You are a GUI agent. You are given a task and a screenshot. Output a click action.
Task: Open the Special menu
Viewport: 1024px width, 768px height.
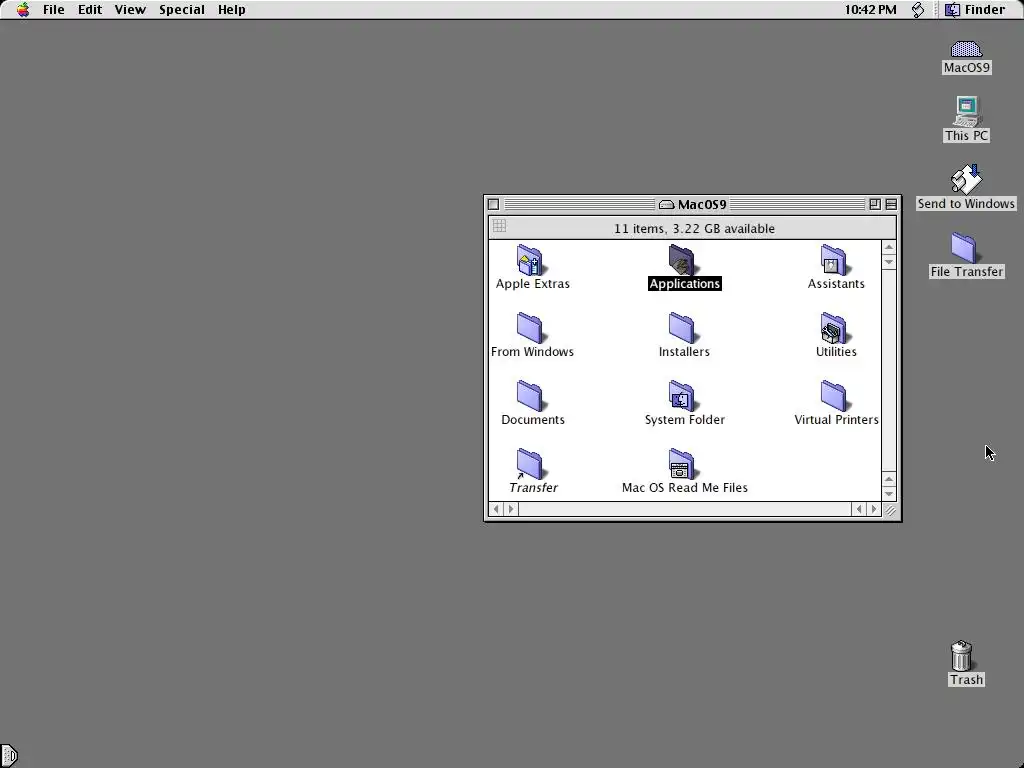tap(182, 10)
